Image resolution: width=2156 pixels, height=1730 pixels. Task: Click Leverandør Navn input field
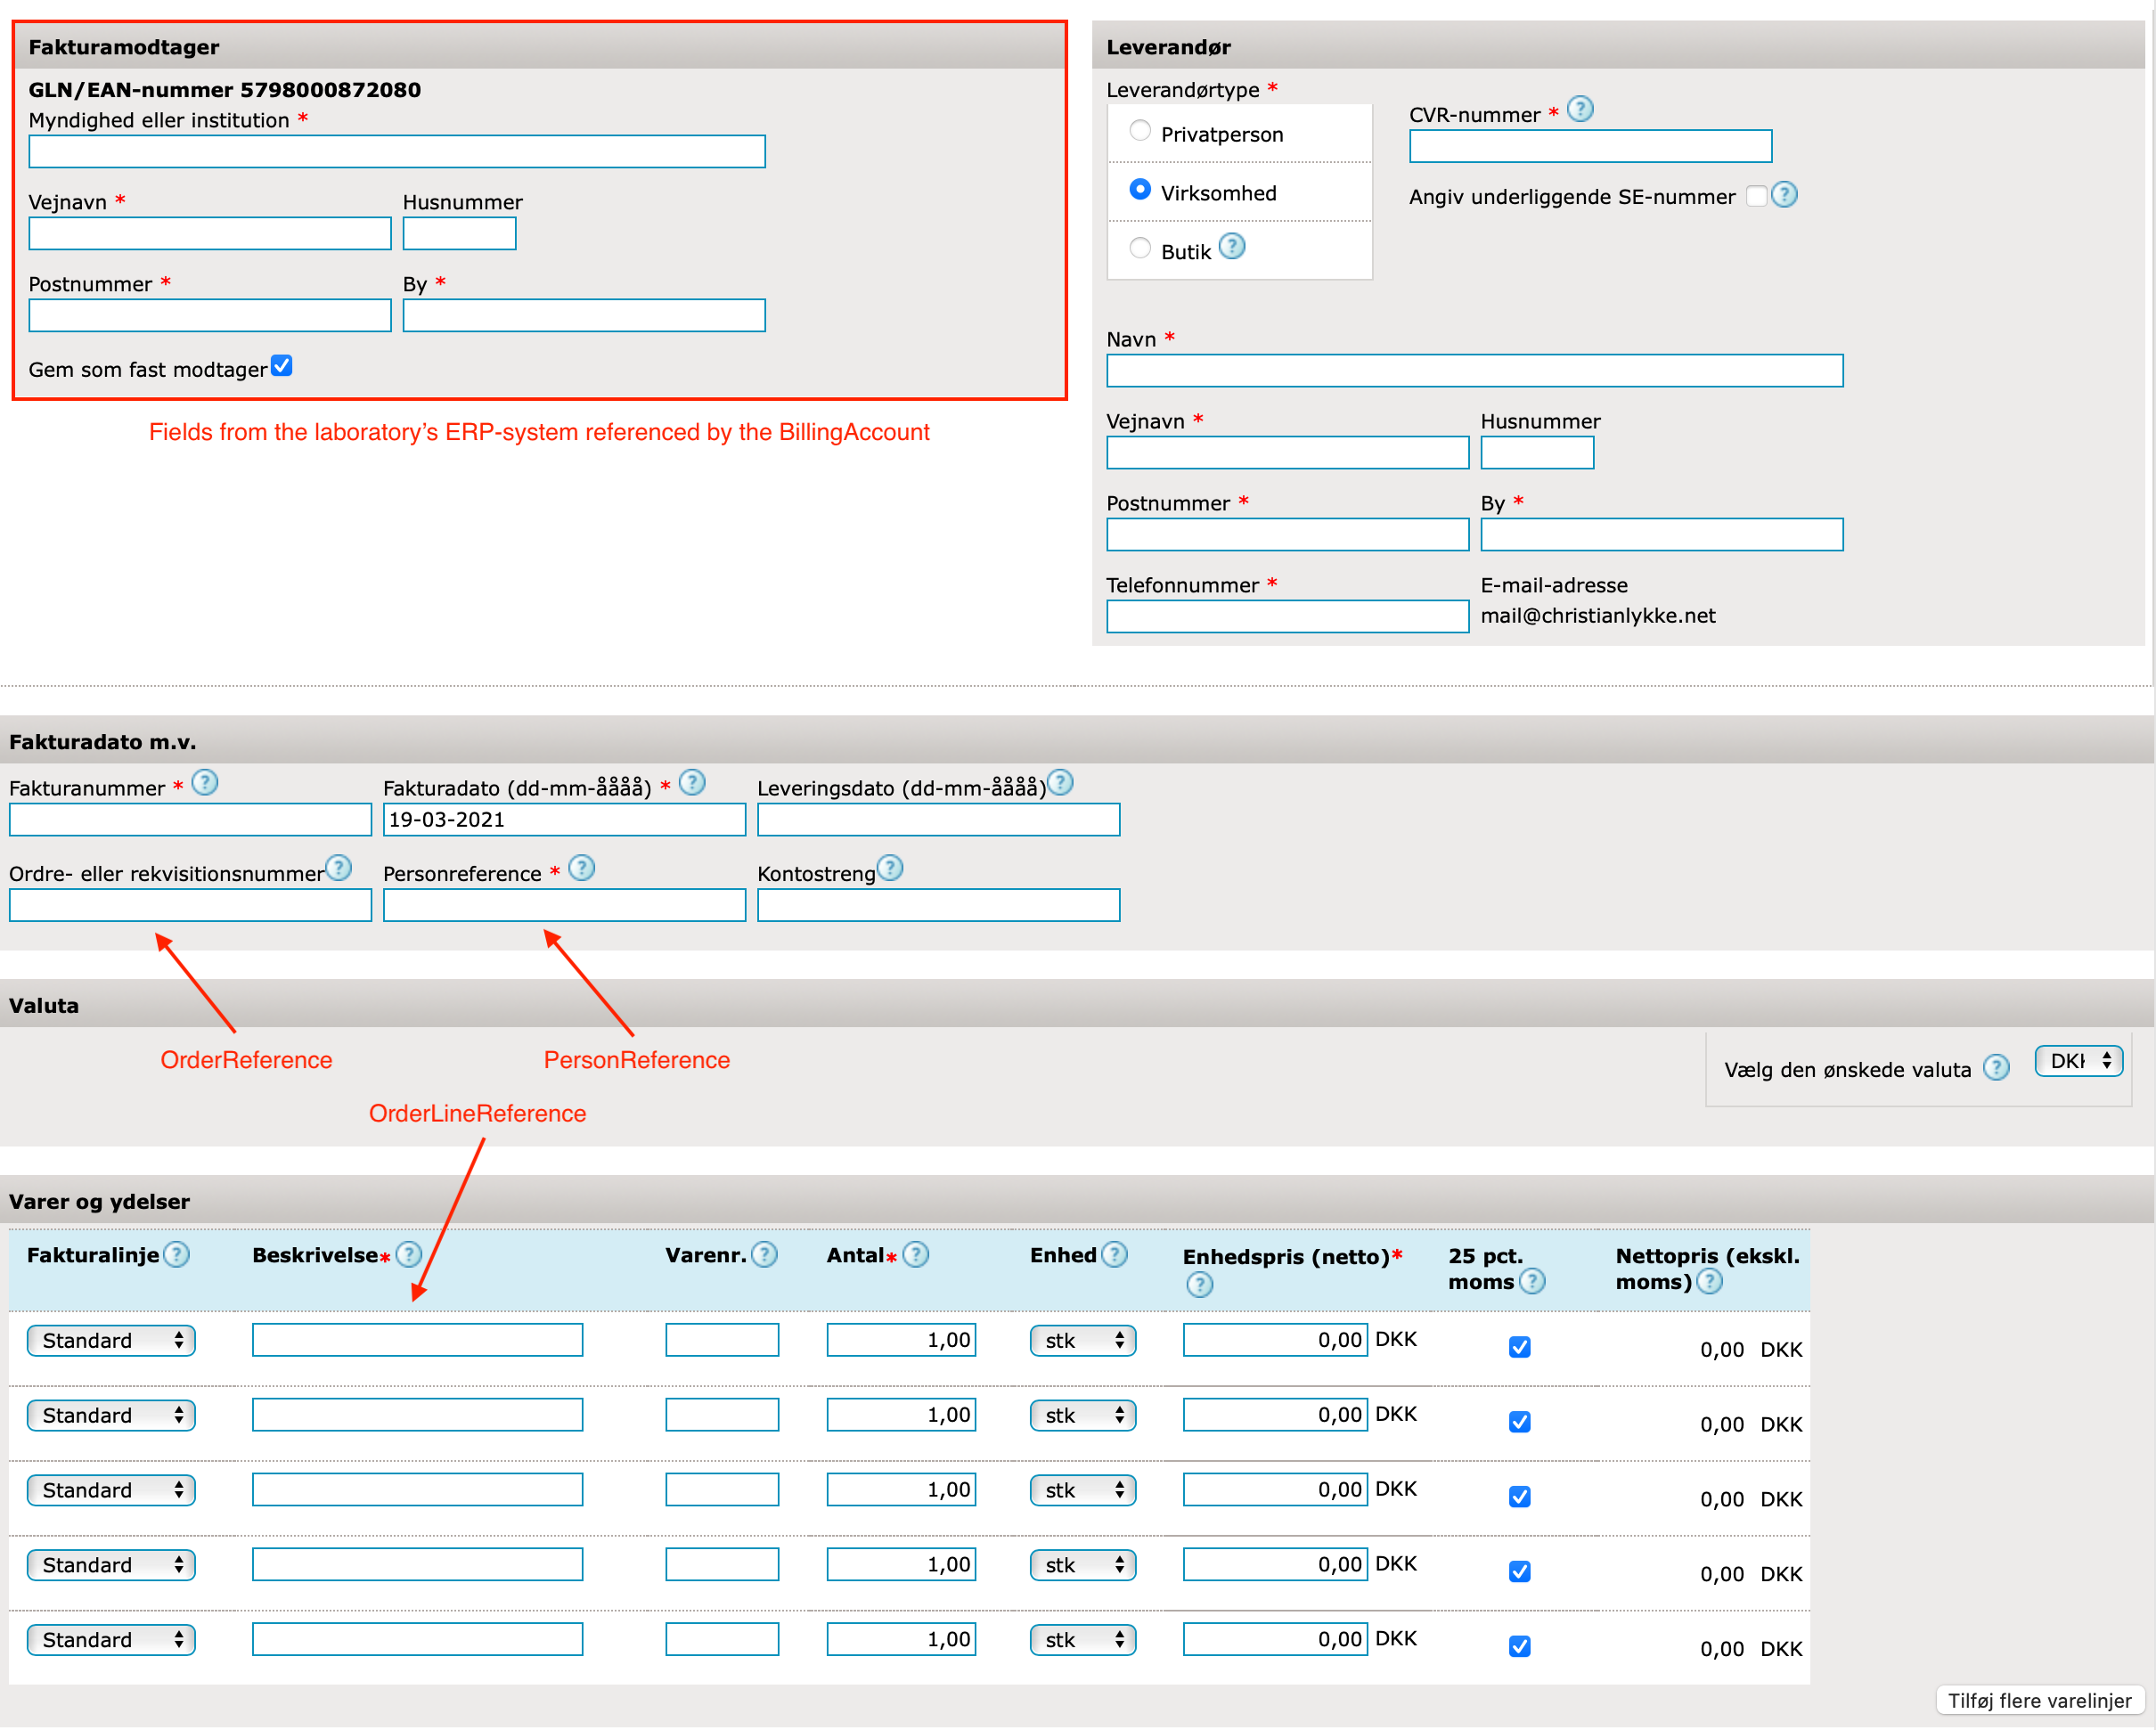1475,371
